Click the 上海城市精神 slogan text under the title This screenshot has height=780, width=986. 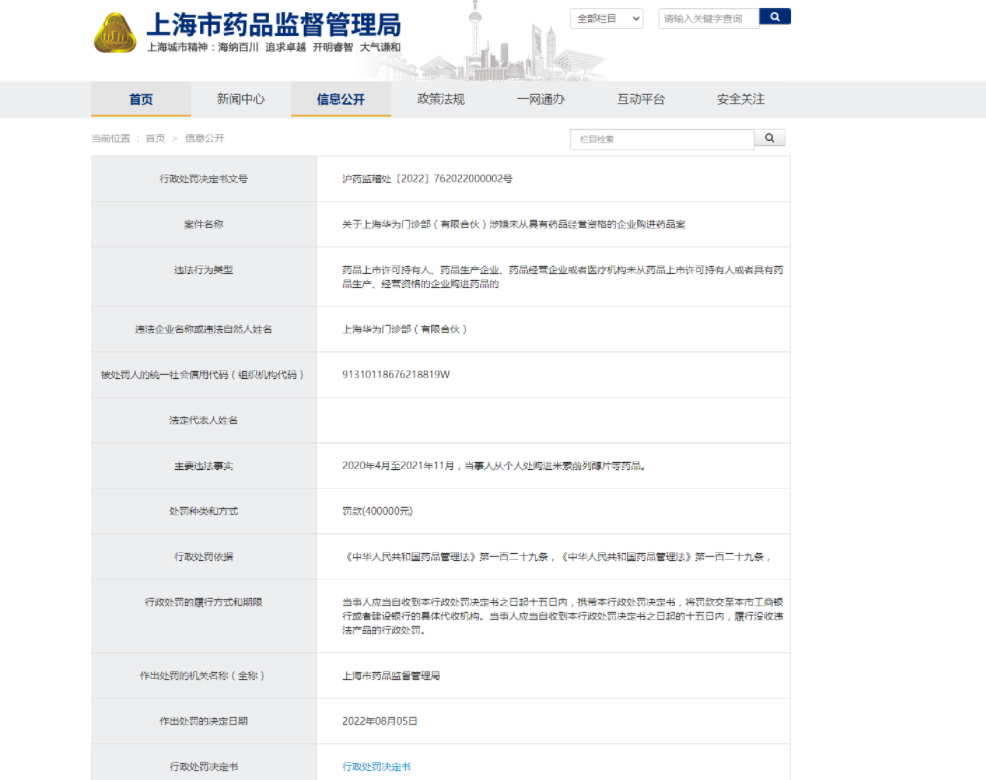pos(274,47)
